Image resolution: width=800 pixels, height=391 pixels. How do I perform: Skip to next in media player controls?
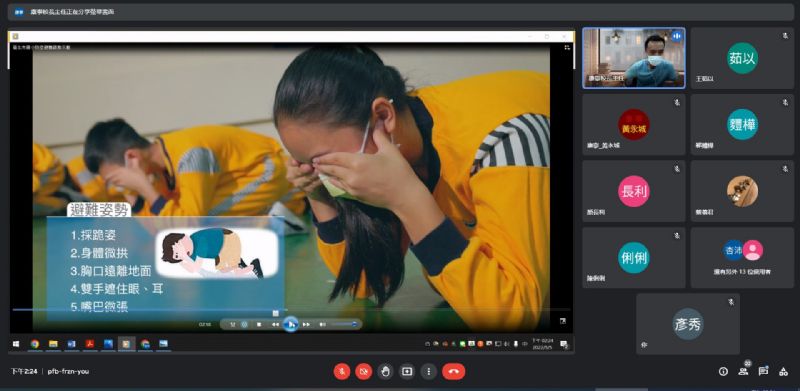(x=306, y=324)
